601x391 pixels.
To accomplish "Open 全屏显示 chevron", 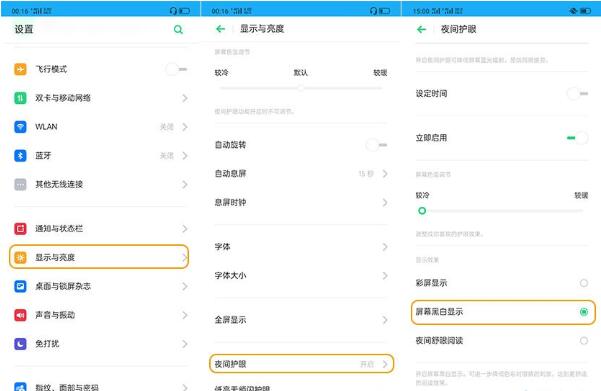I will (x=385, y=320).
